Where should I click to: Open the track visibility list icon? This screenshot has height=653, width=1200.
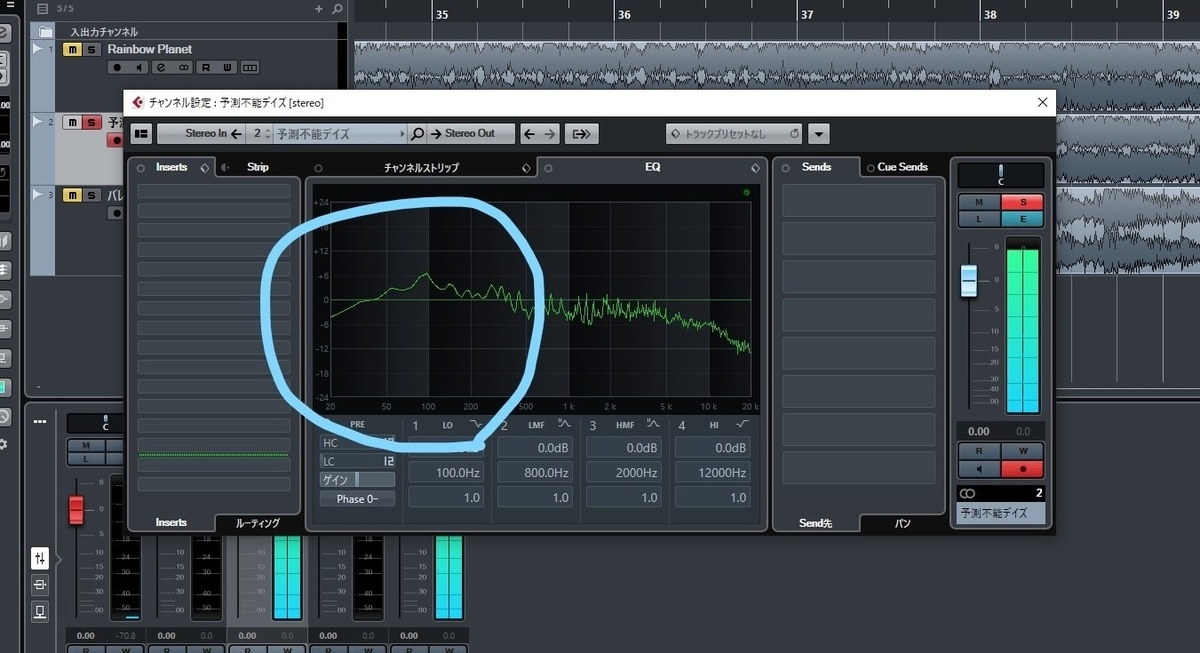click(42, 9)
